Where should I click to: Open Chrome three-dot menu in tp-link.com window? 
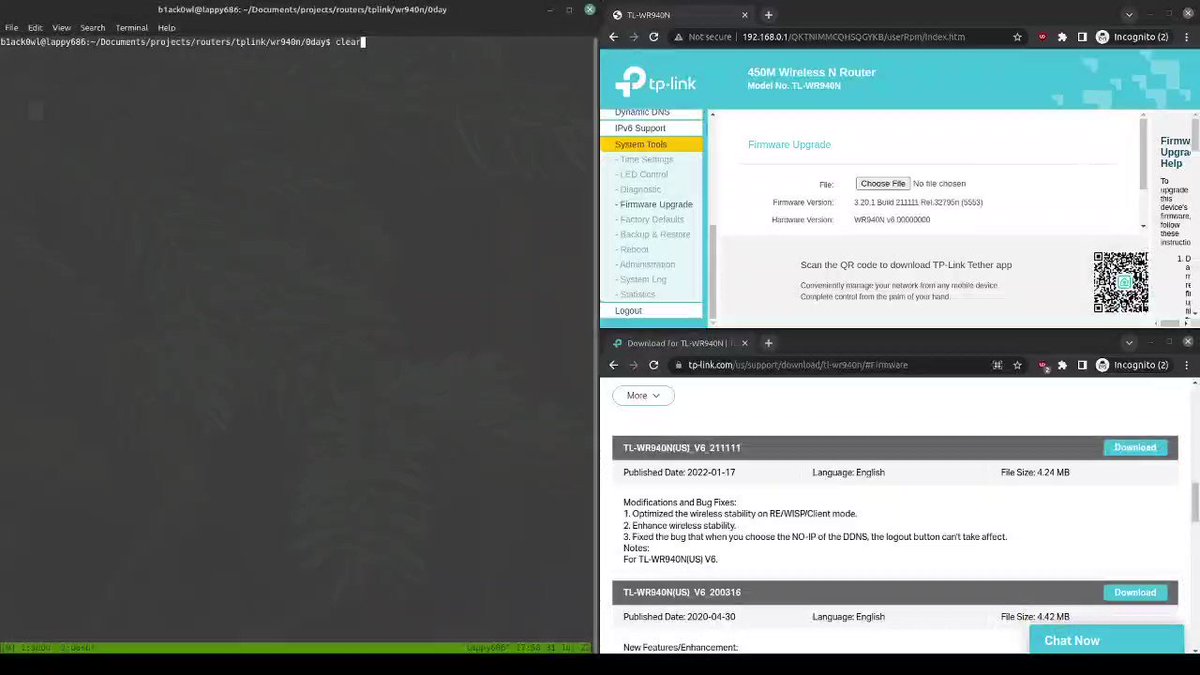tap(1187, 365)
